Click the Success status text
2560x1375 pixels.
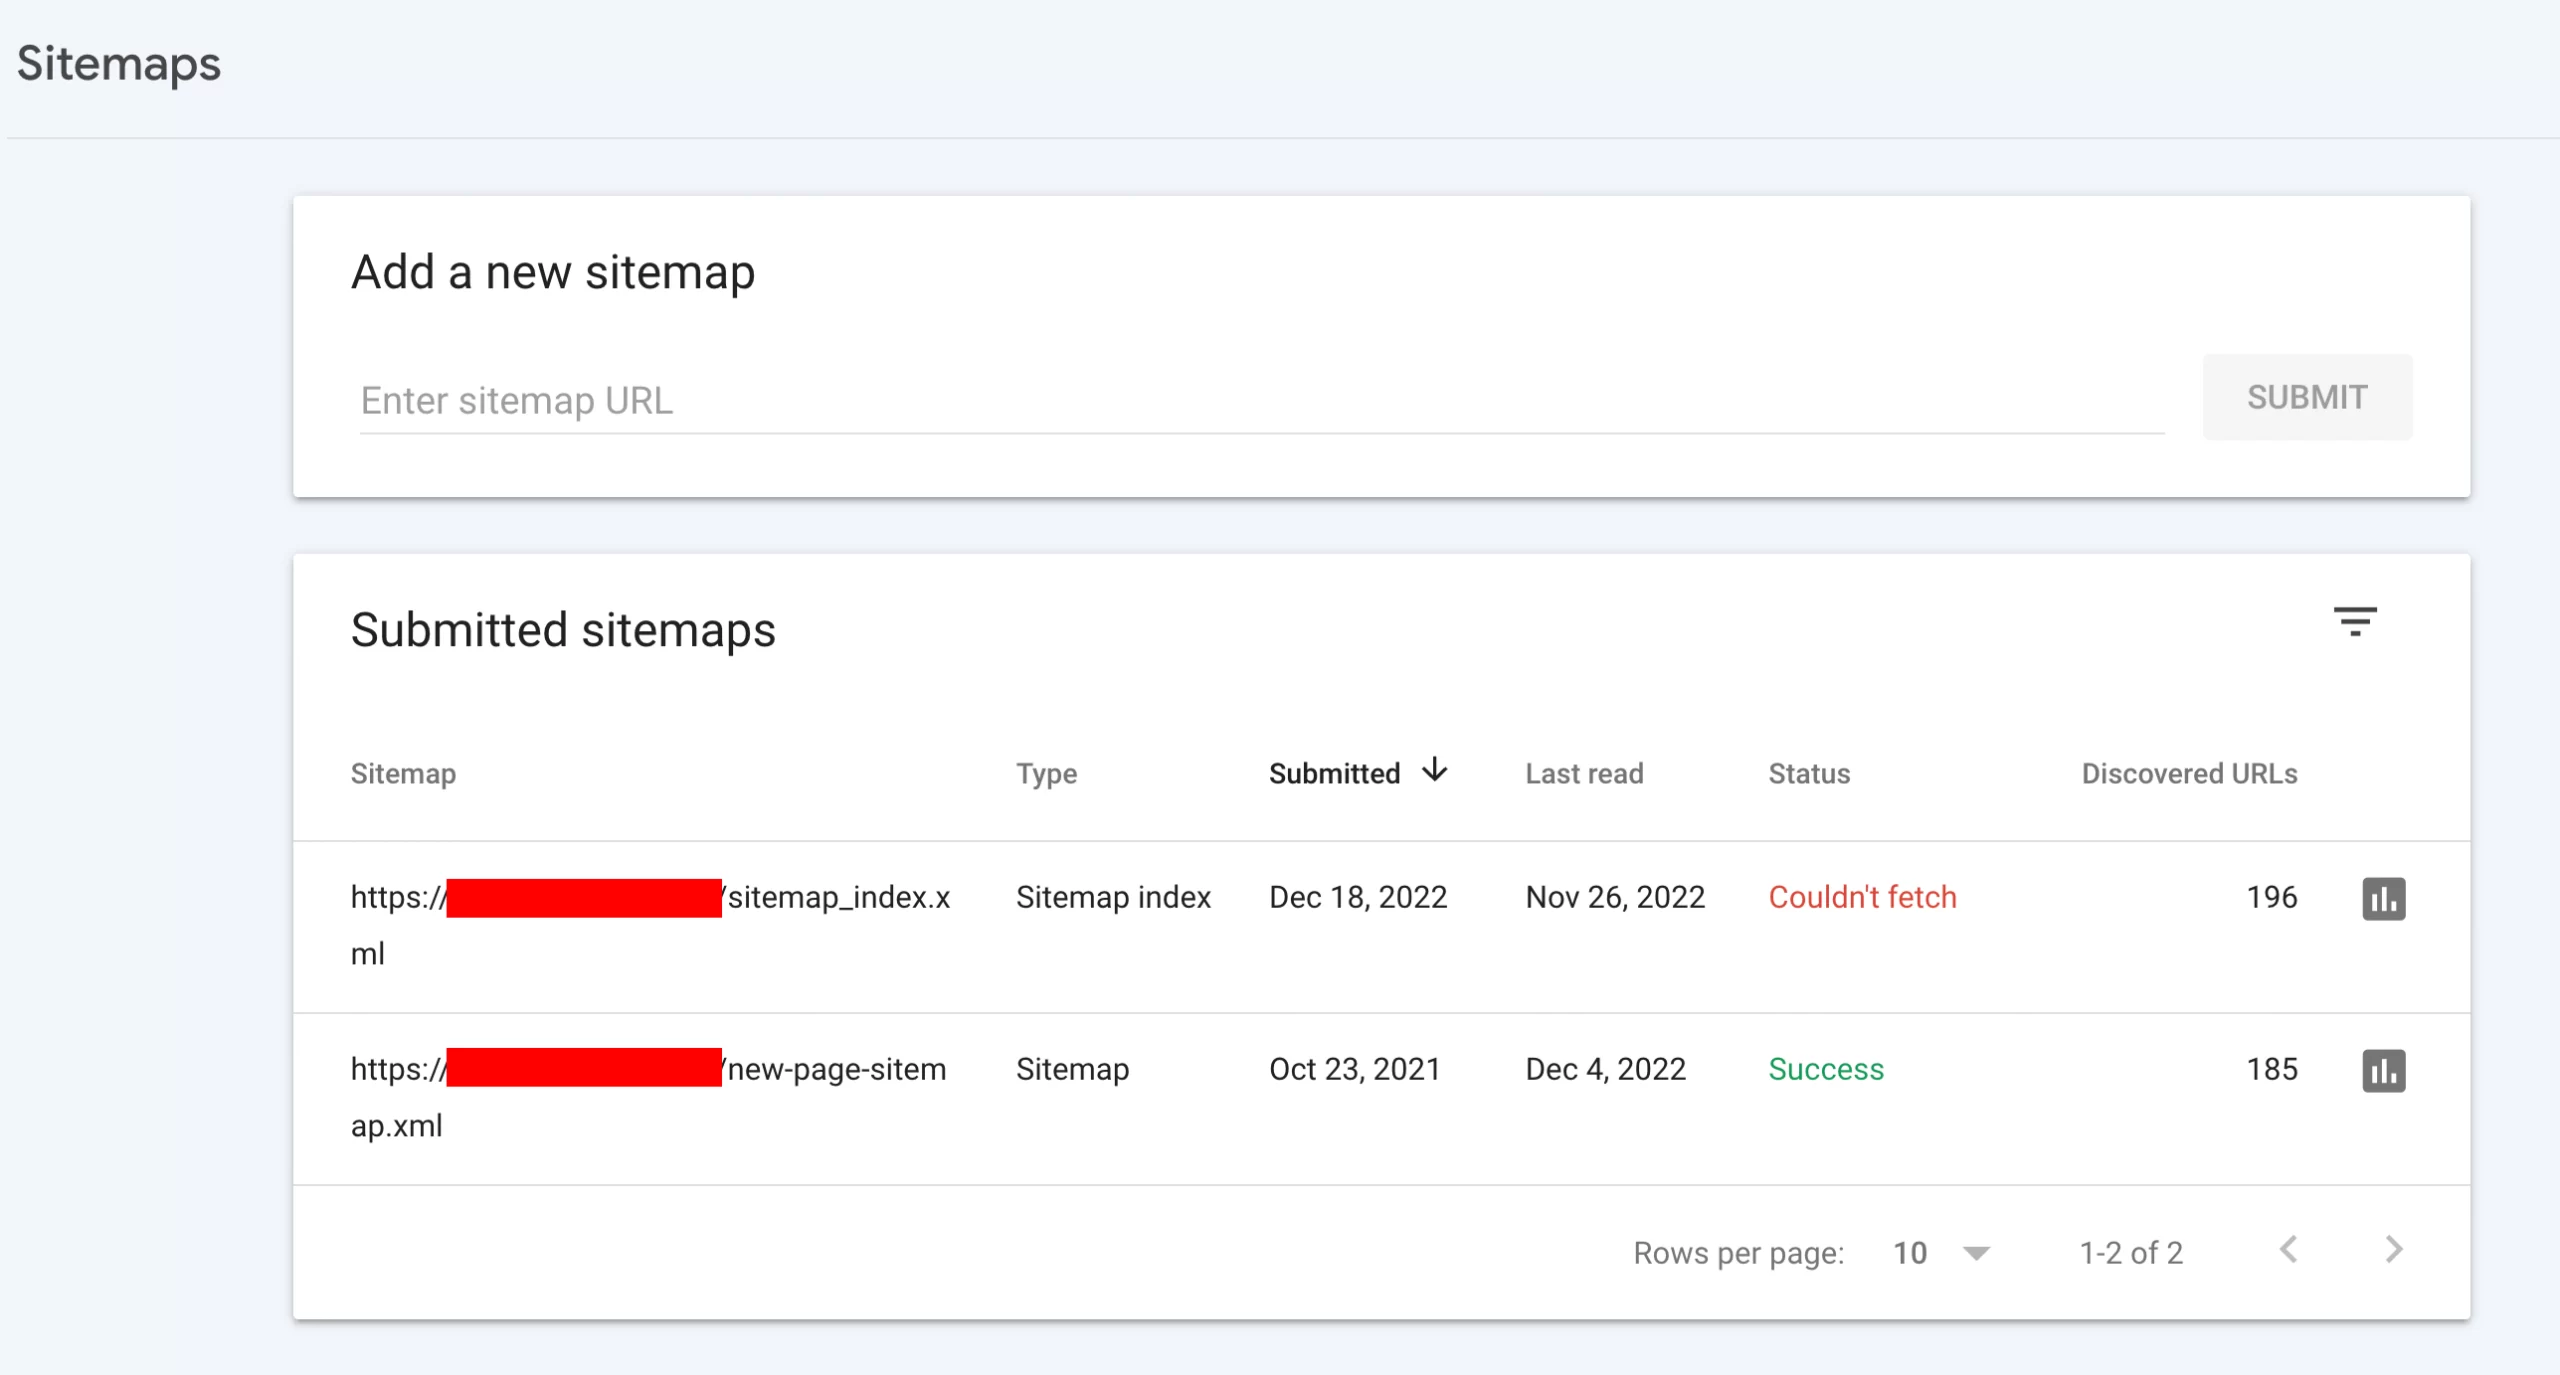tap(1826, 1070)
